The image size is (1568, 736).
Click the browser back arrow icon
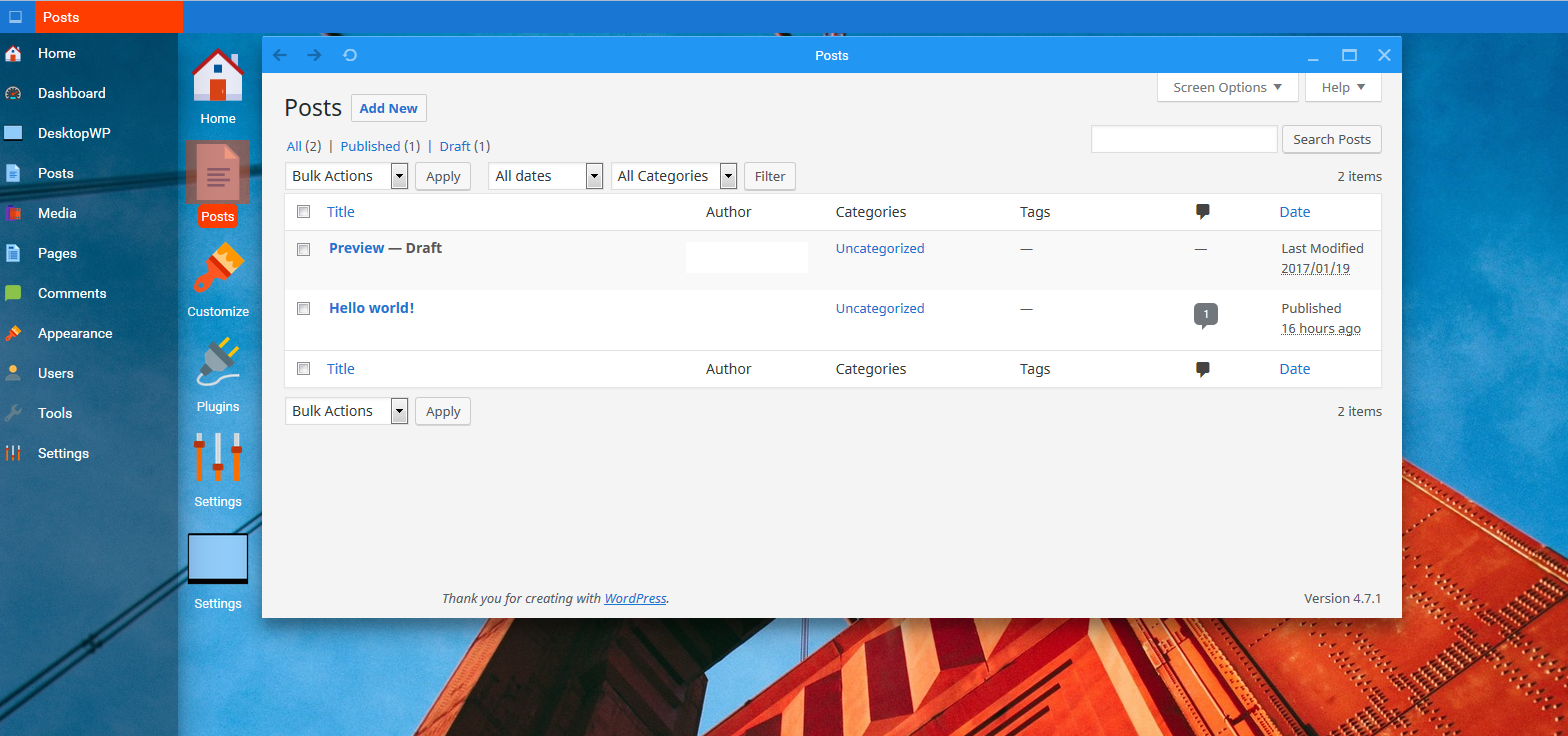click(x=280, y=55)
